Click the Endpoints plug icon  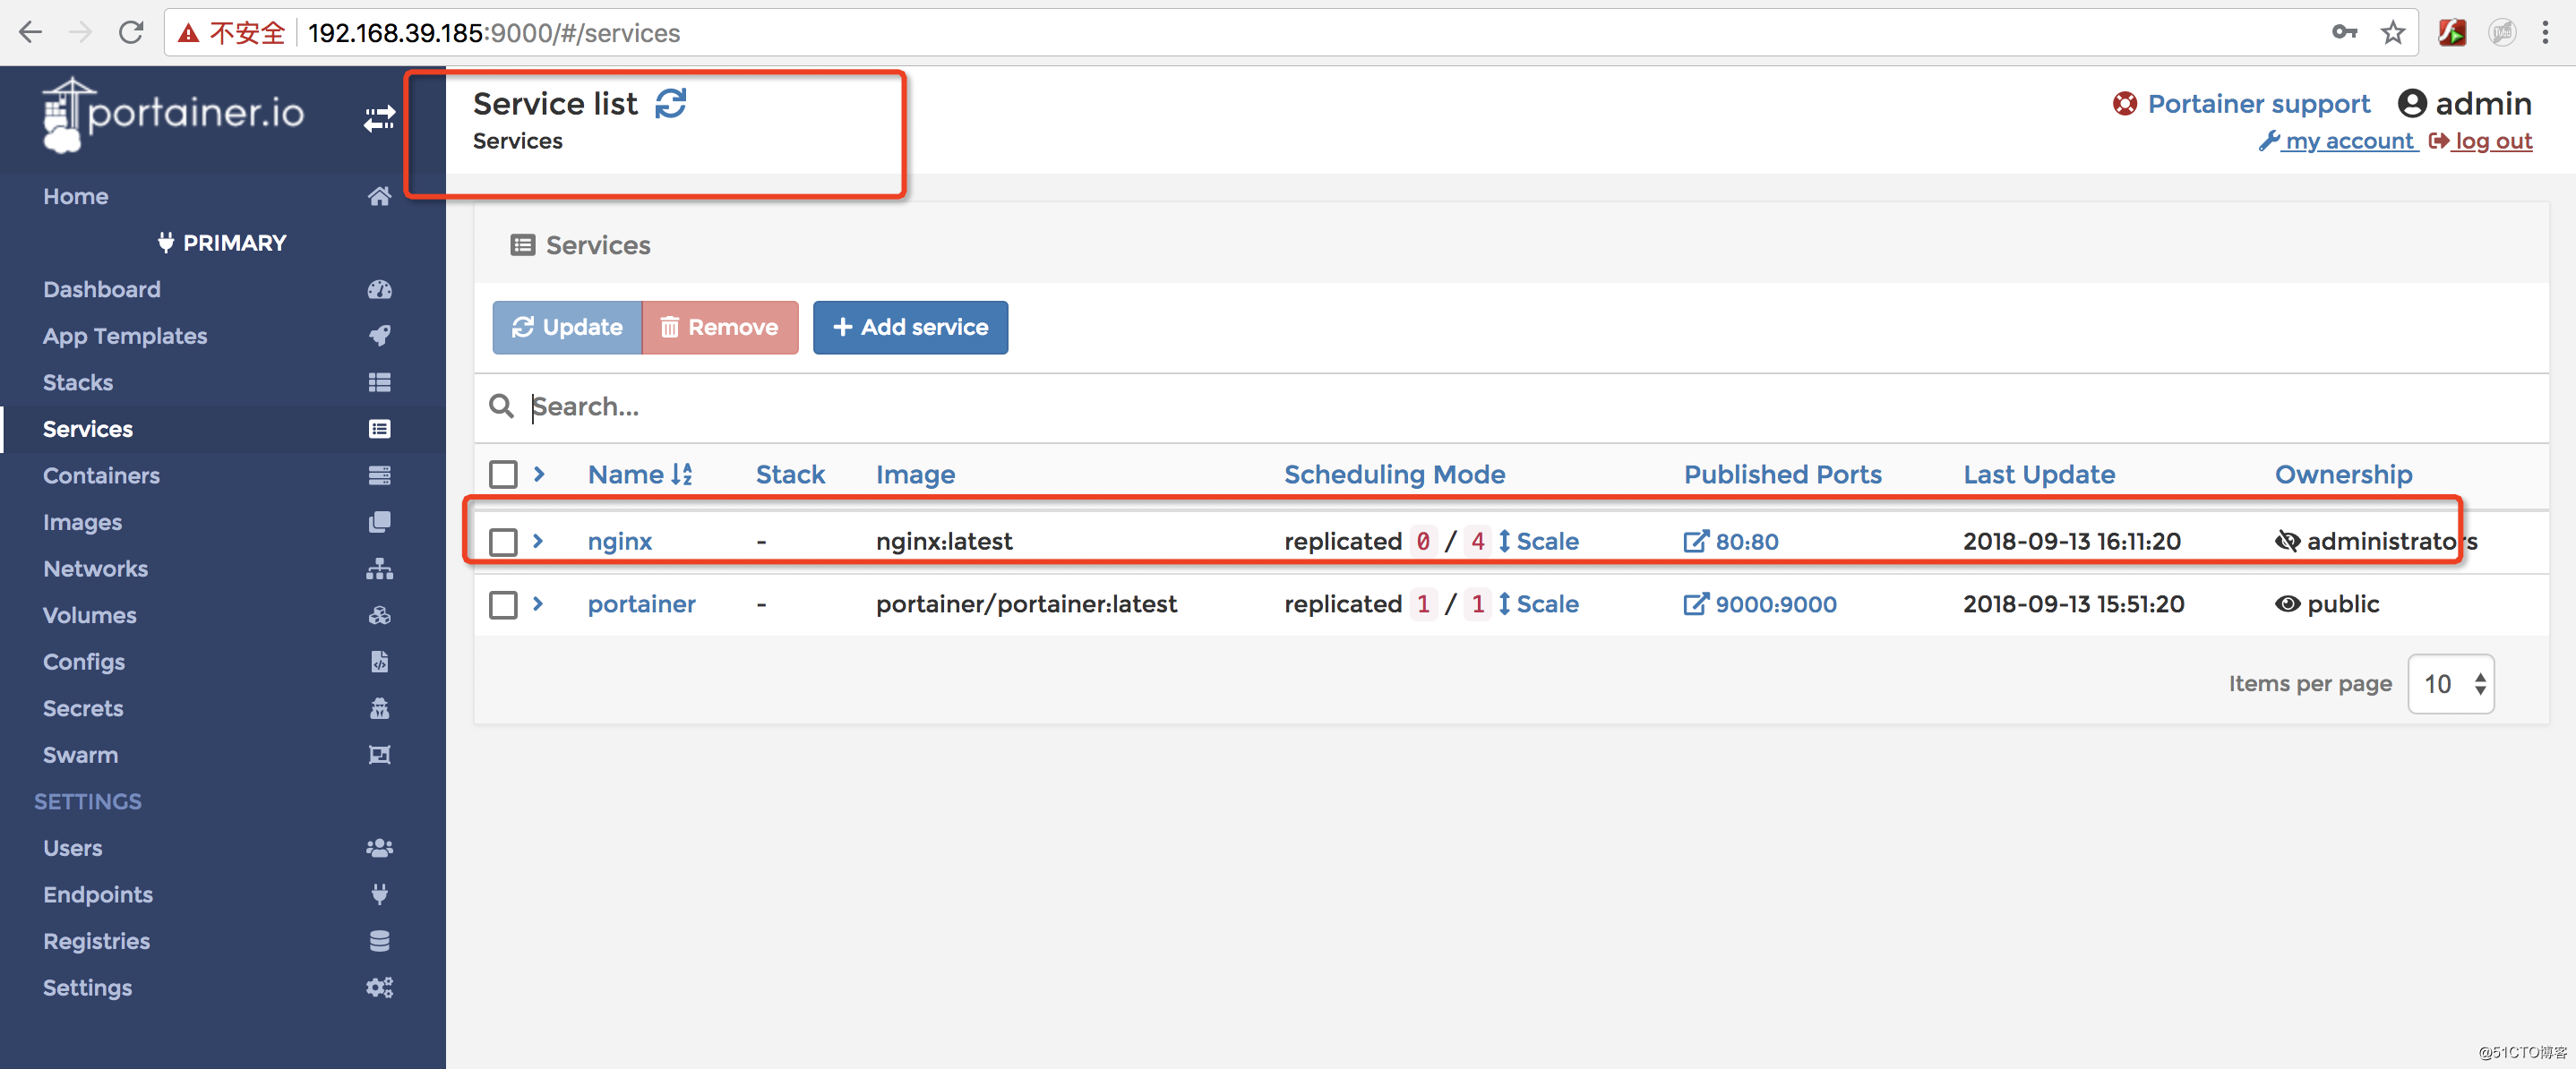(379, 894)
